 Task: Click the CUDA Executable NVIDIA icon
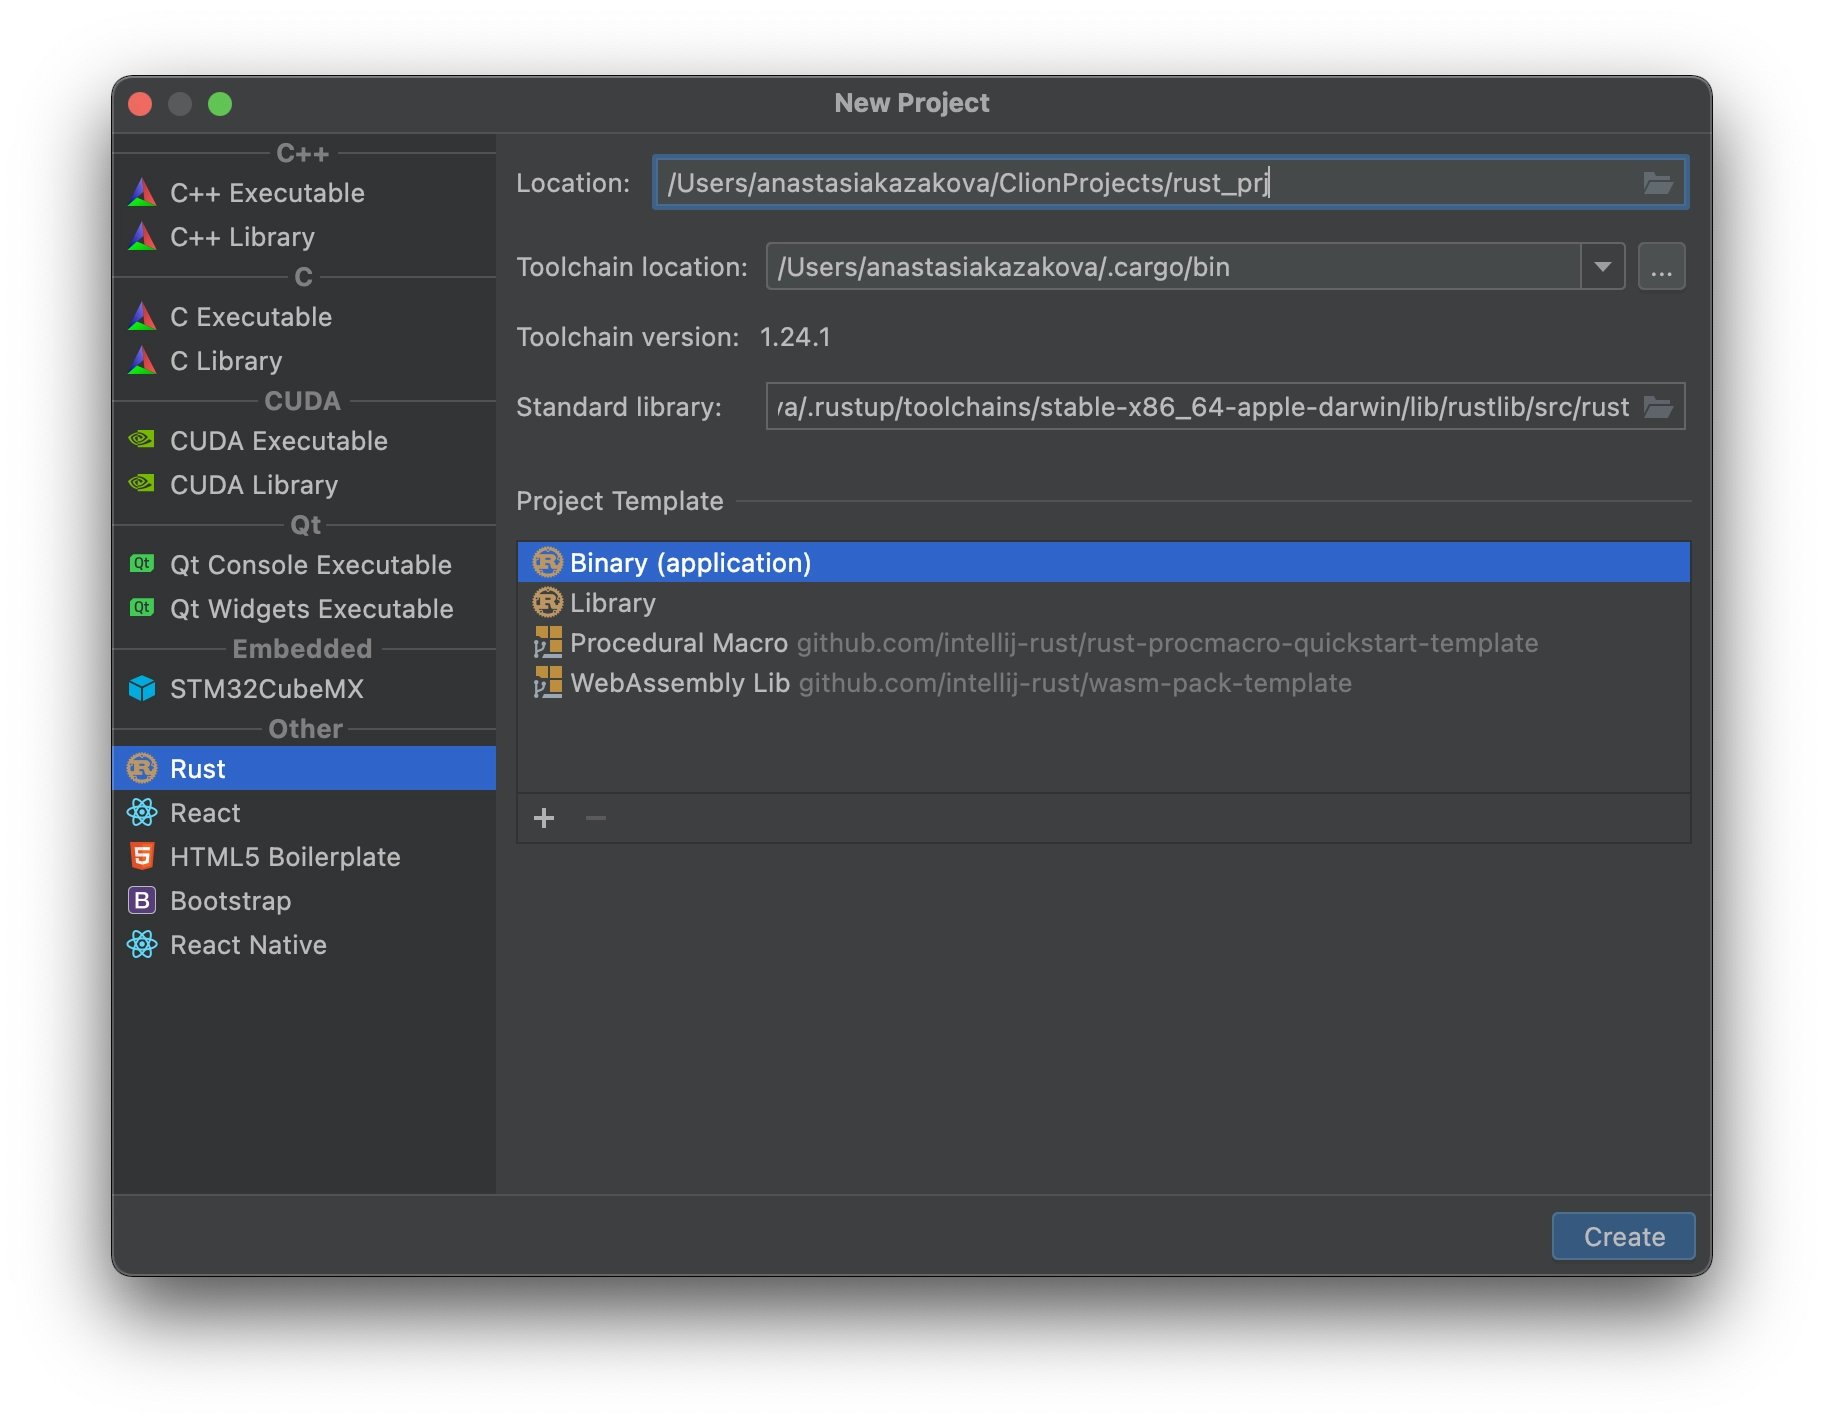142,439
